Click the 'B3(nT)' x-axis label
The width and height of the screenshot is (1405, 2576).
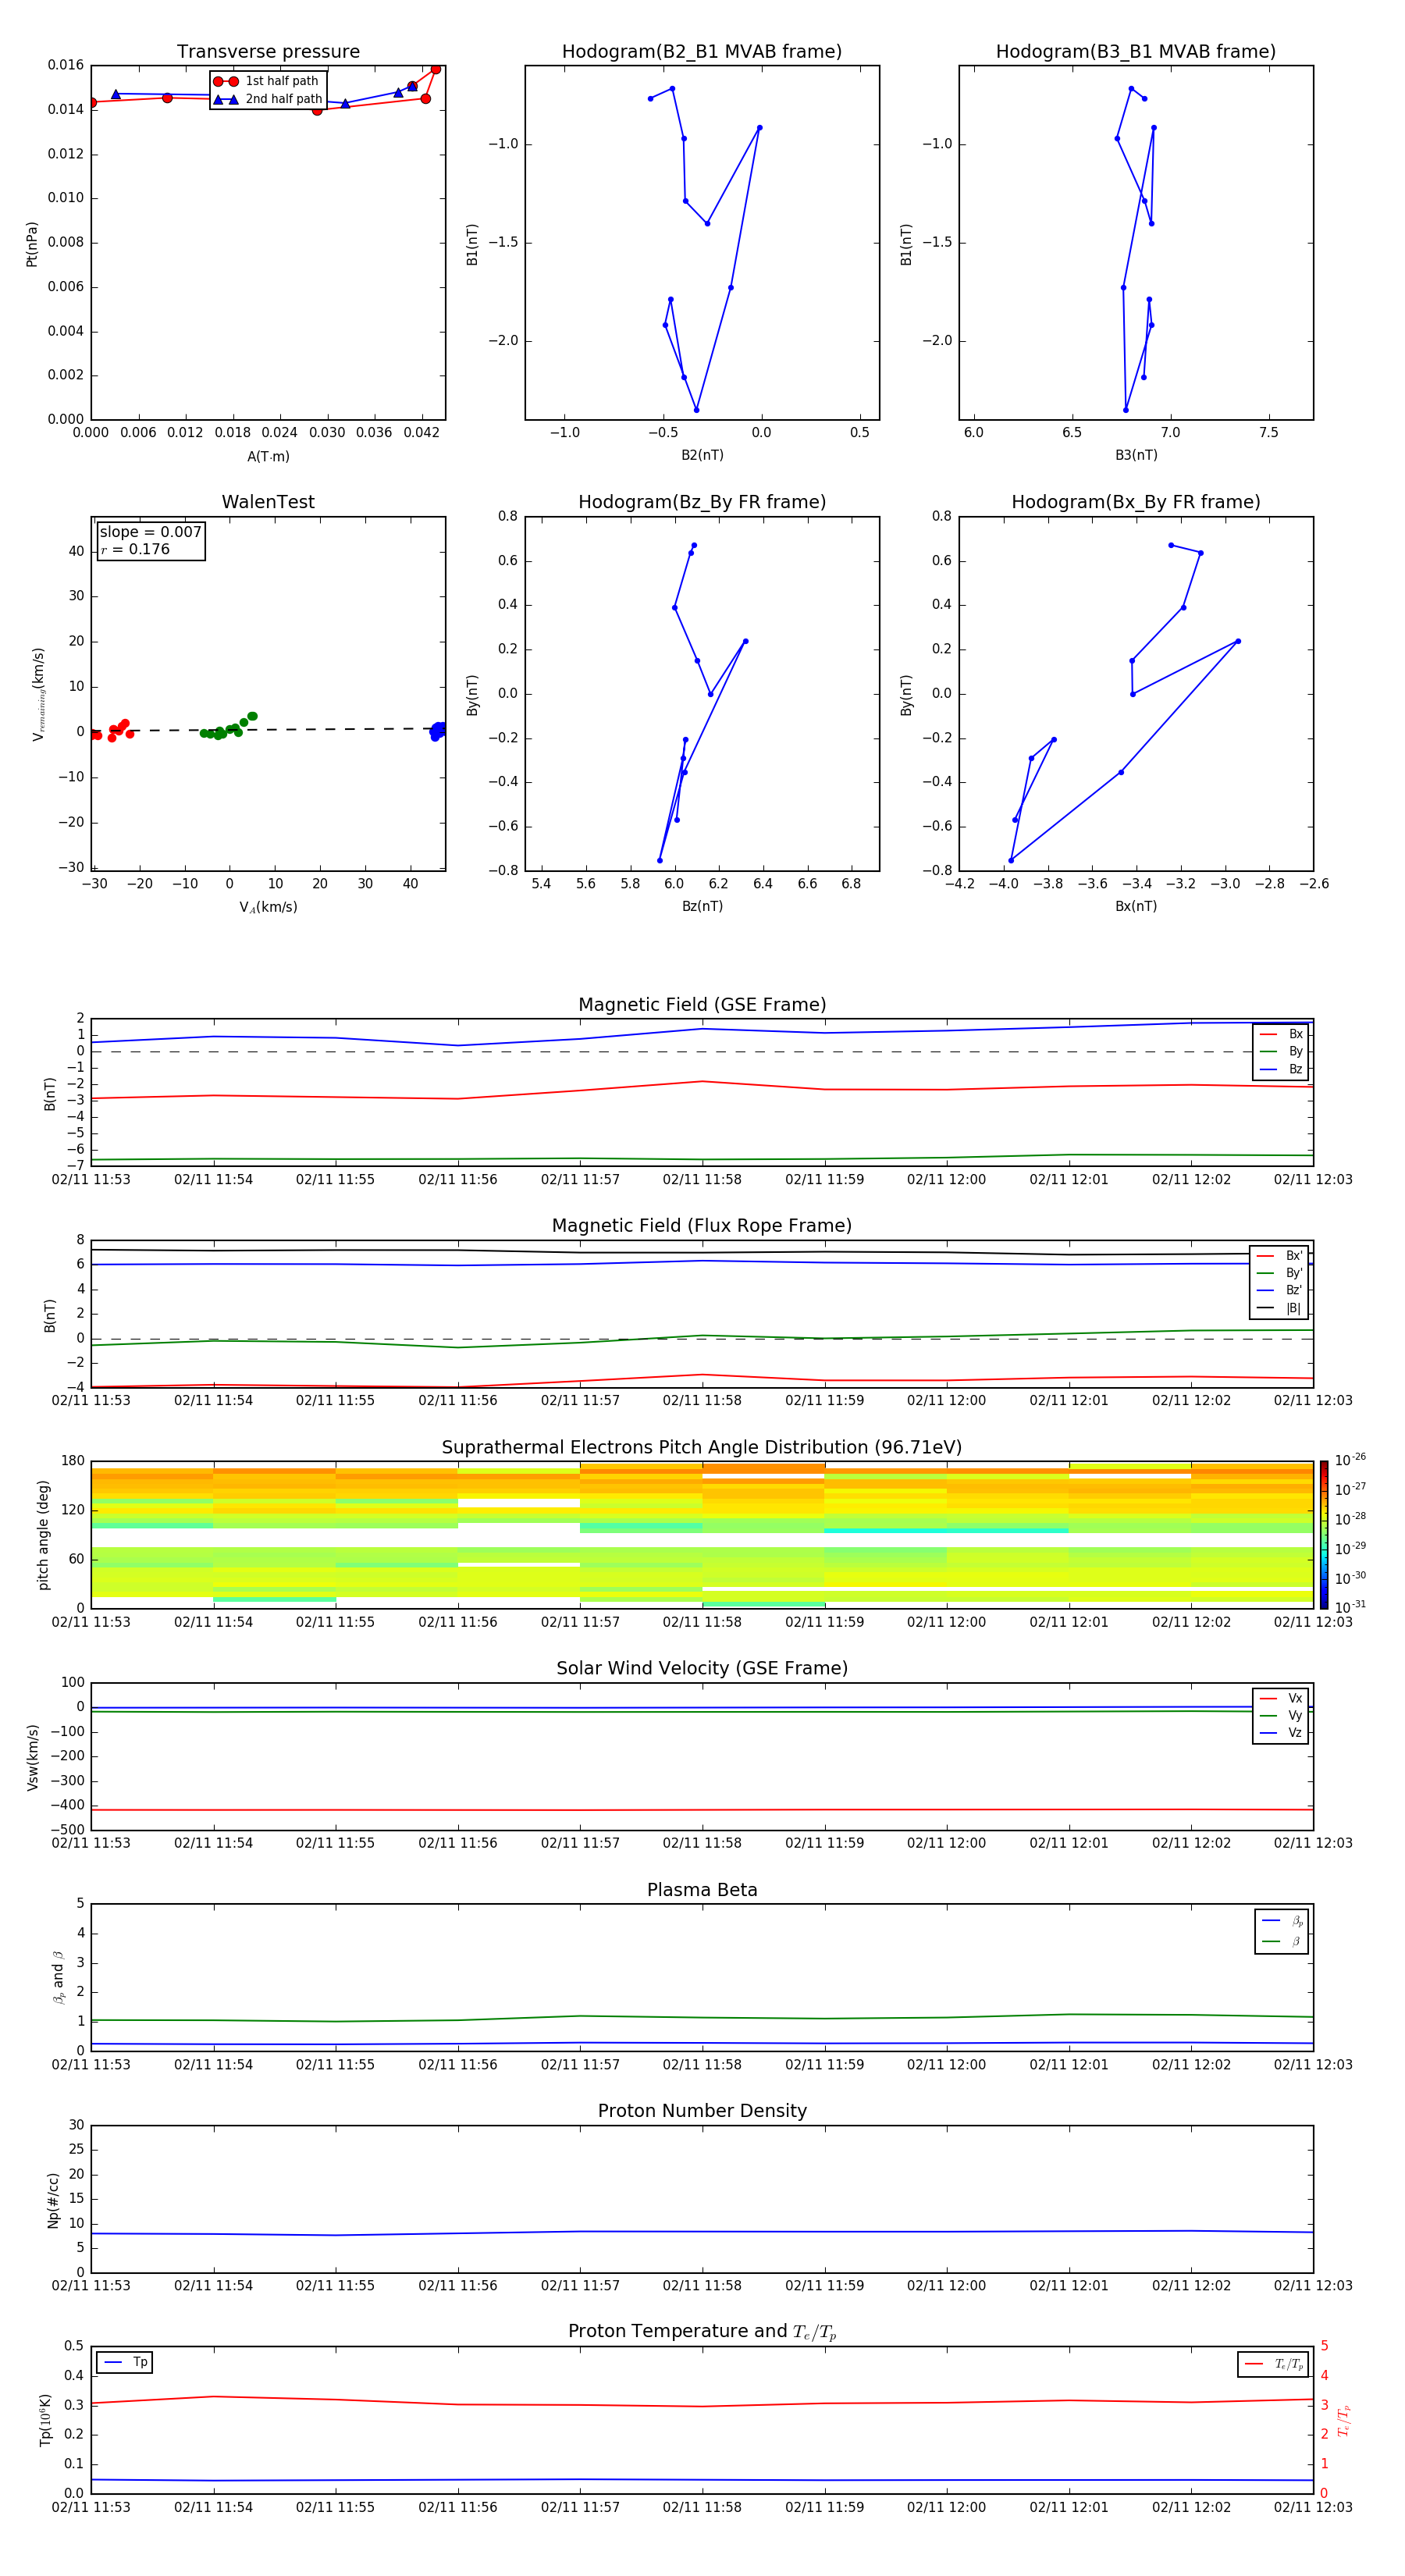[x=1136, y=455]
